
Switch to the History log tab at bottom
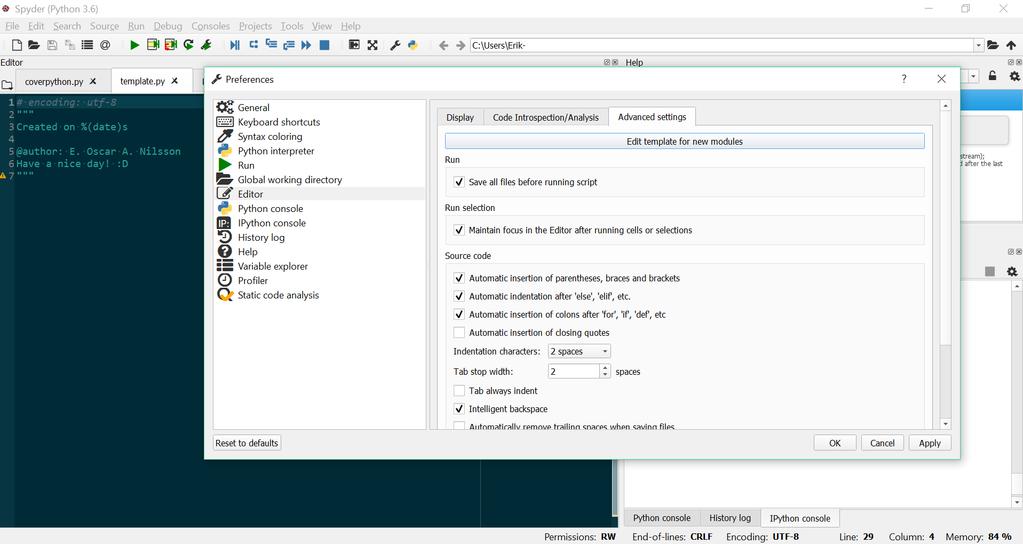pyautogui.click(x=729, y=518)
